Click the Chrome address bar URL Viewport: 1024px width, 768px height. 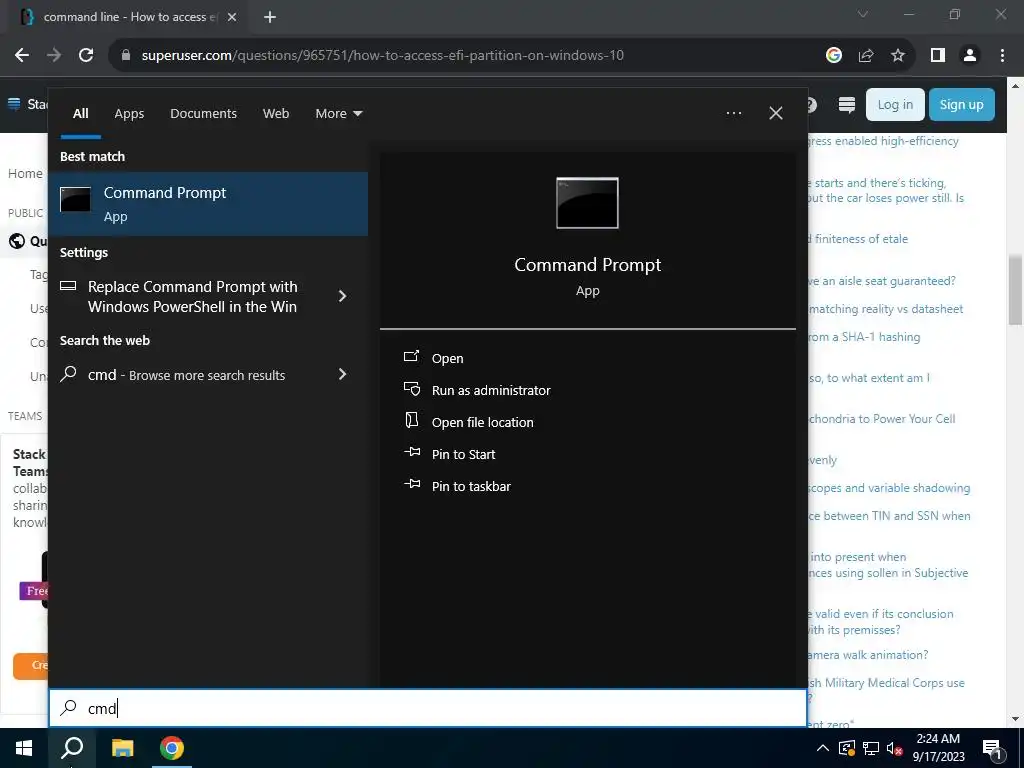[382, 56]
